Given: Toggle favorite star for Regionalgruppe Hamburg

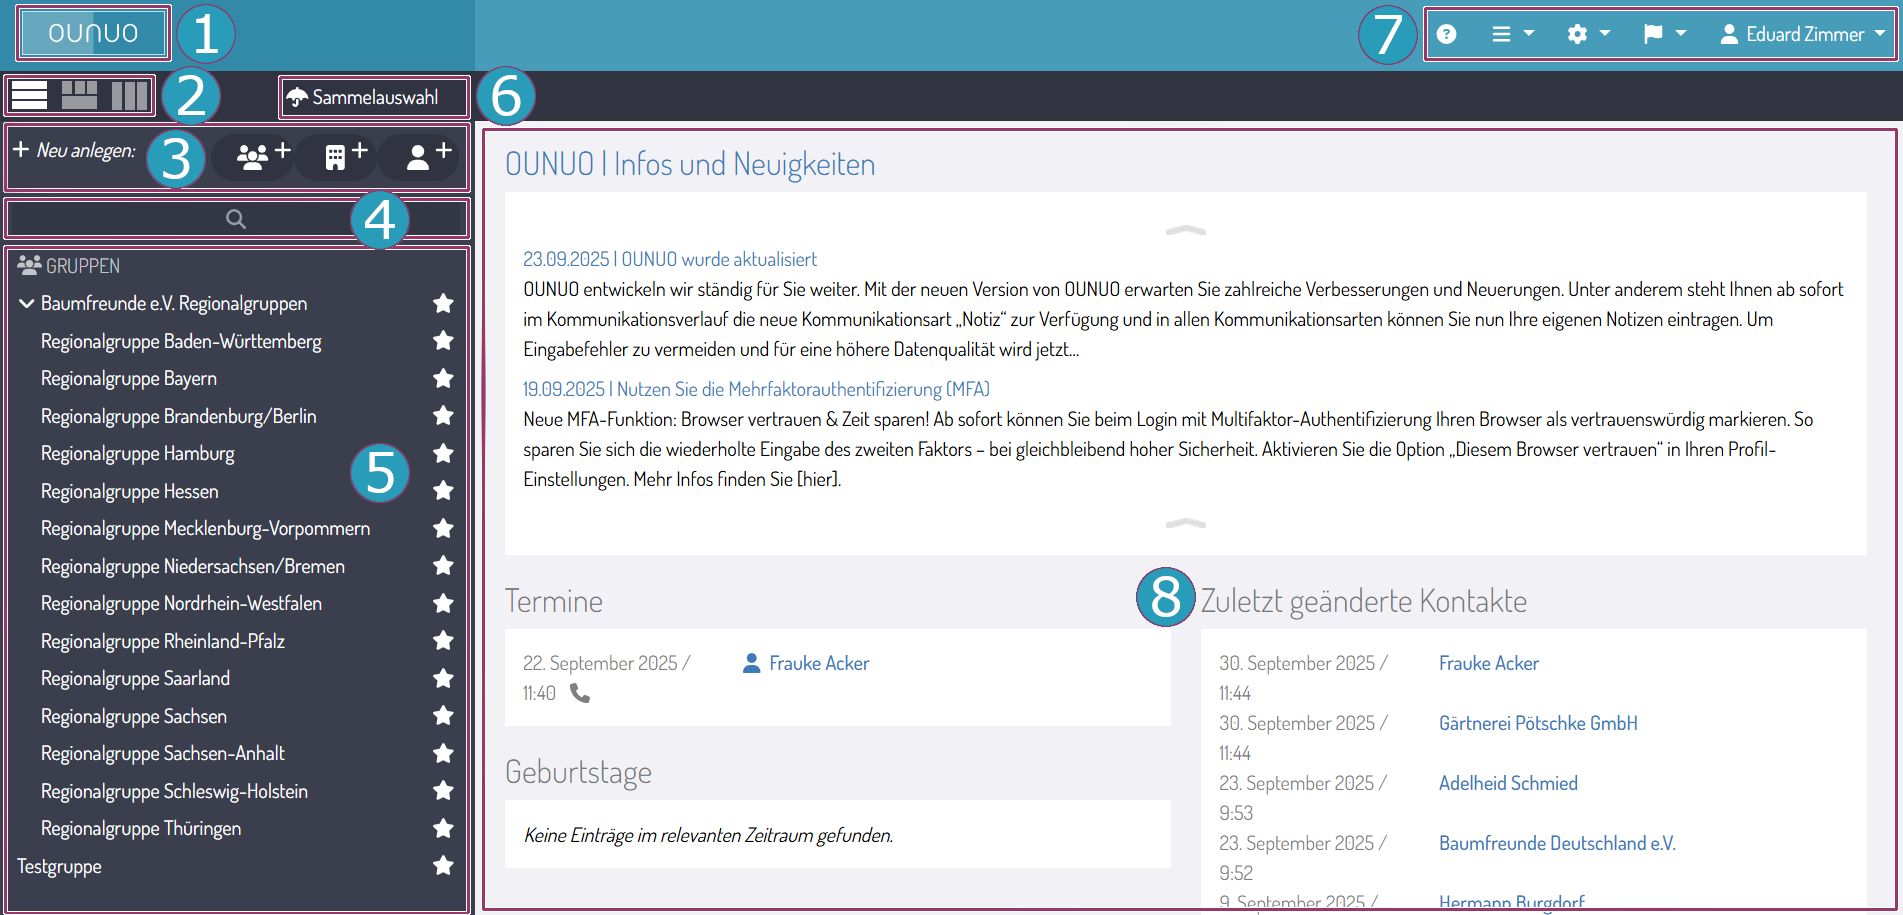Looking at the screenshot, I should point(443,453).
